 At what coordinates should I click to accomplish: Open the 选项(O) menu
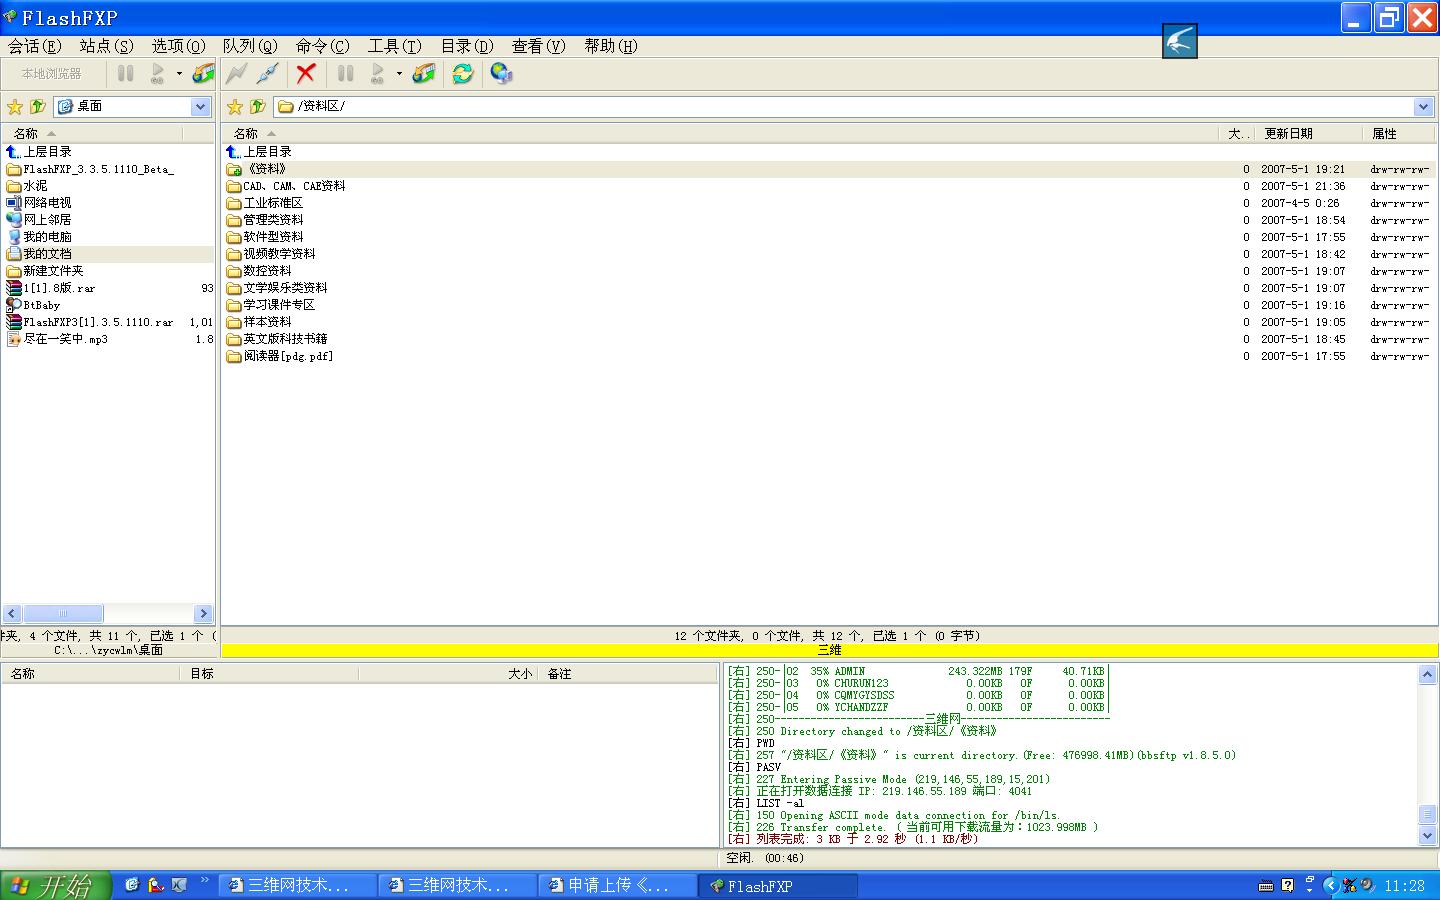click(179, 46)
